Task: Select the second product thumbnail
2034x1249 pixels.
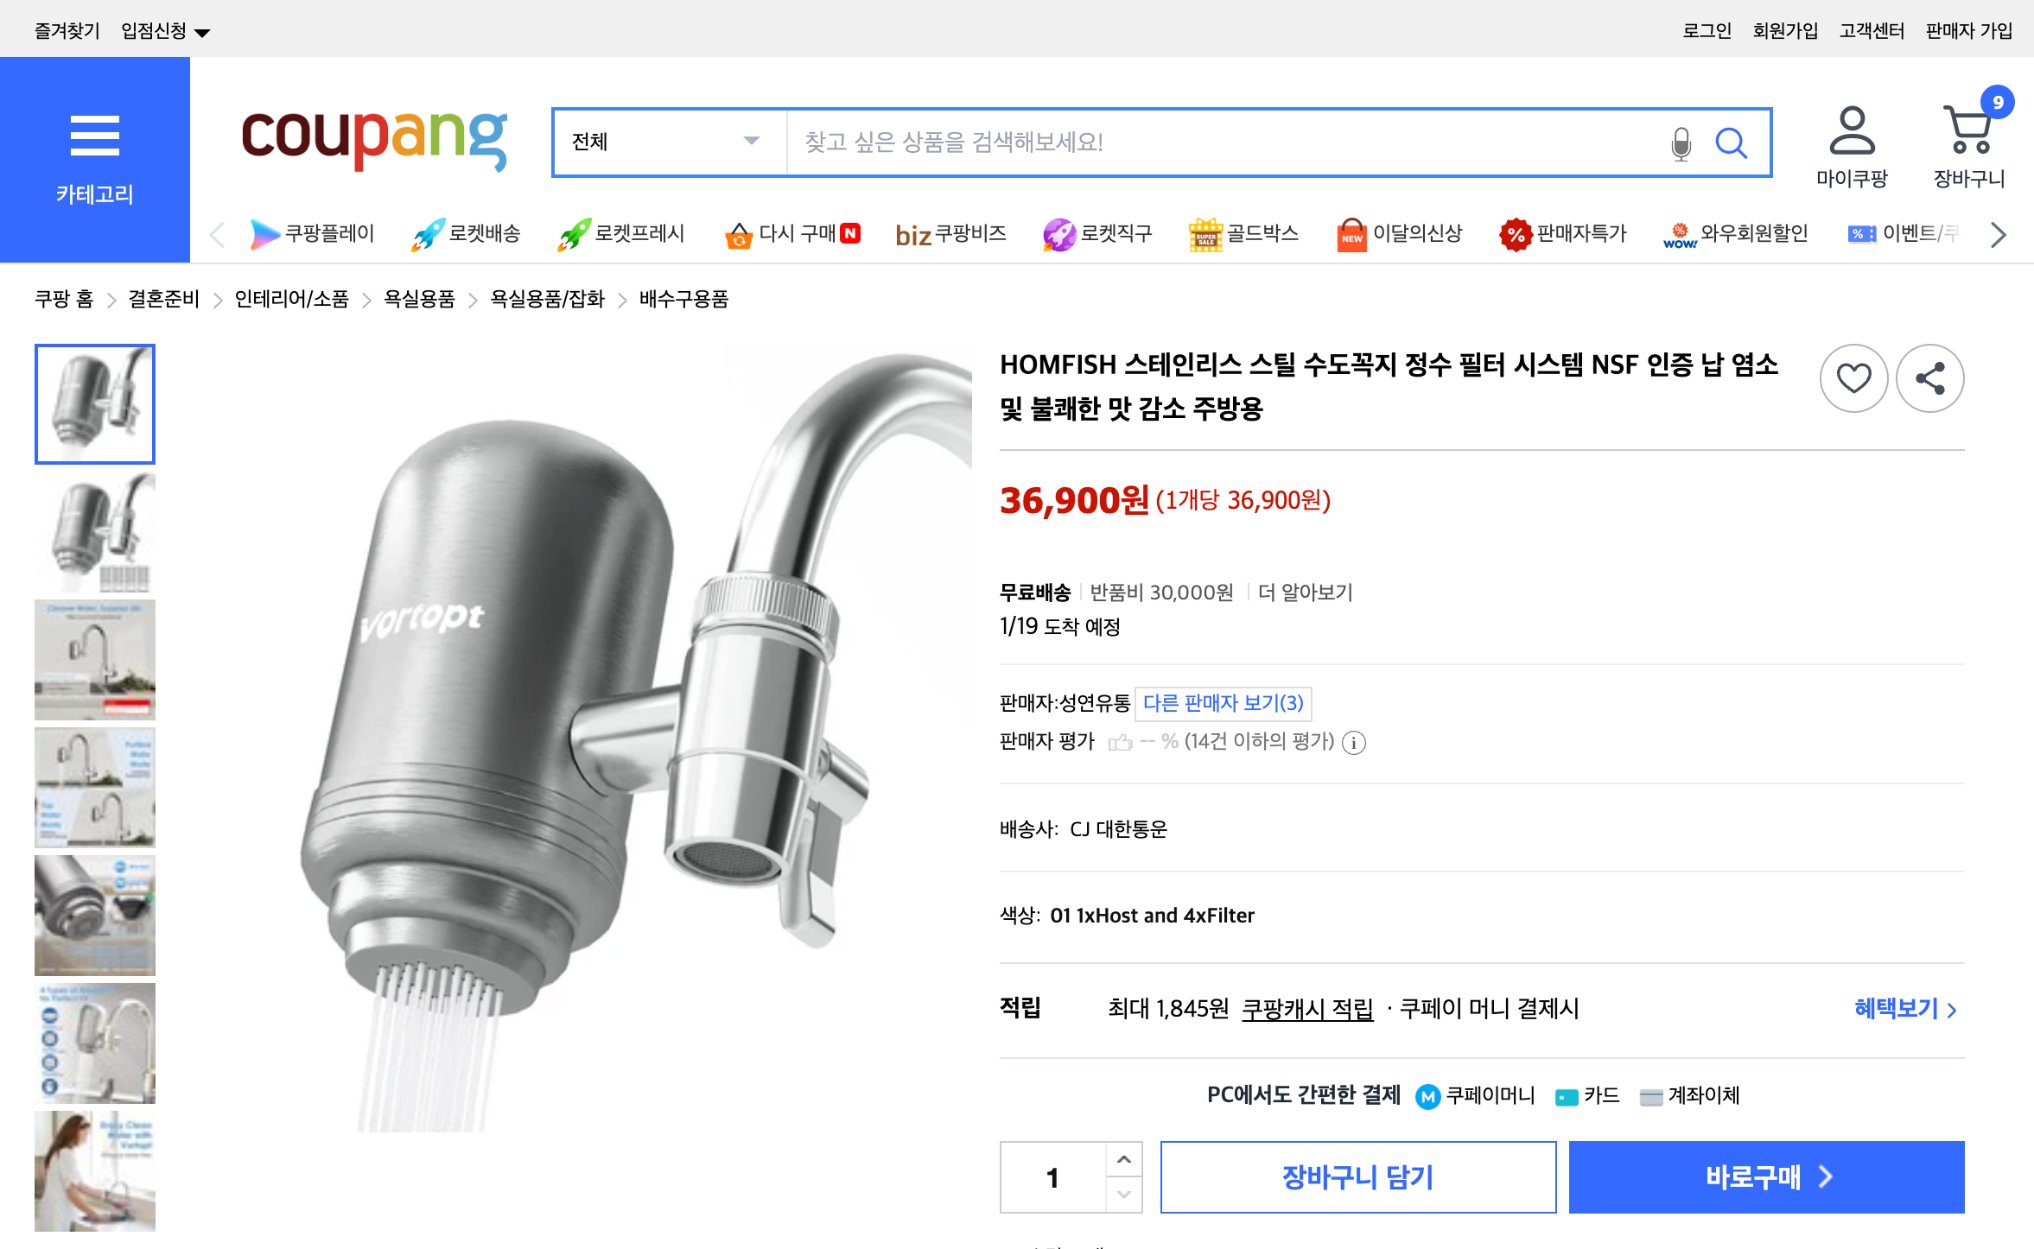Action: click(x=94, y=532)
